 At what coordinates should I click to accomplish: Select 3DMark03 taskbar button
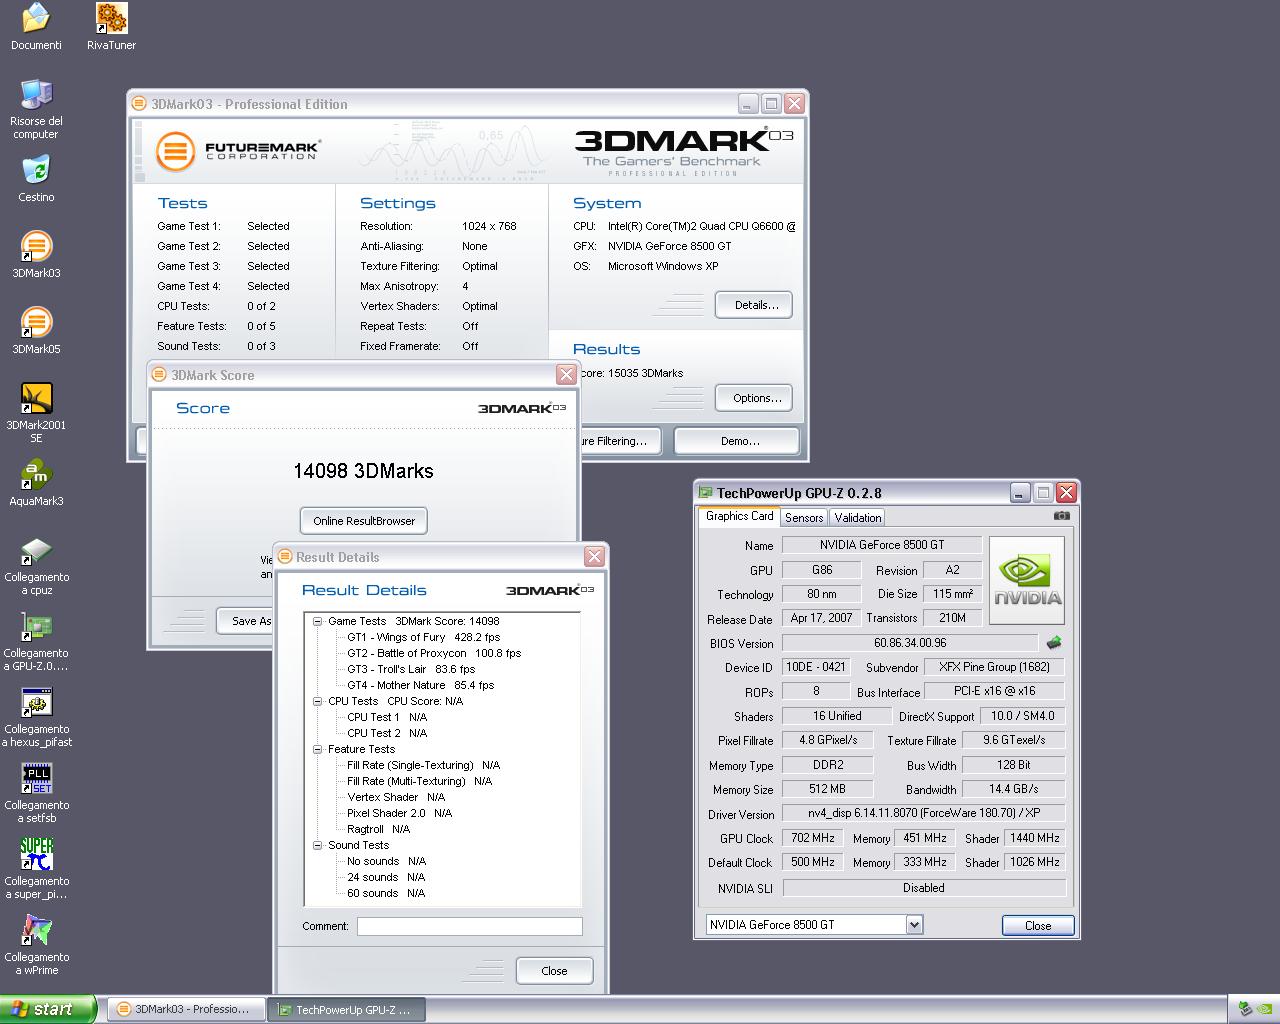[186, 1009]
